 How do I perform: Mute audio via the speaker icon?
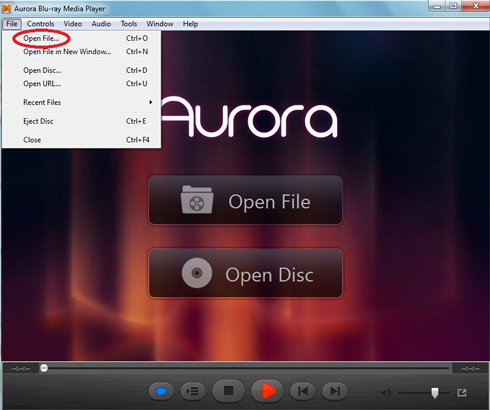[x=386, y=393]
